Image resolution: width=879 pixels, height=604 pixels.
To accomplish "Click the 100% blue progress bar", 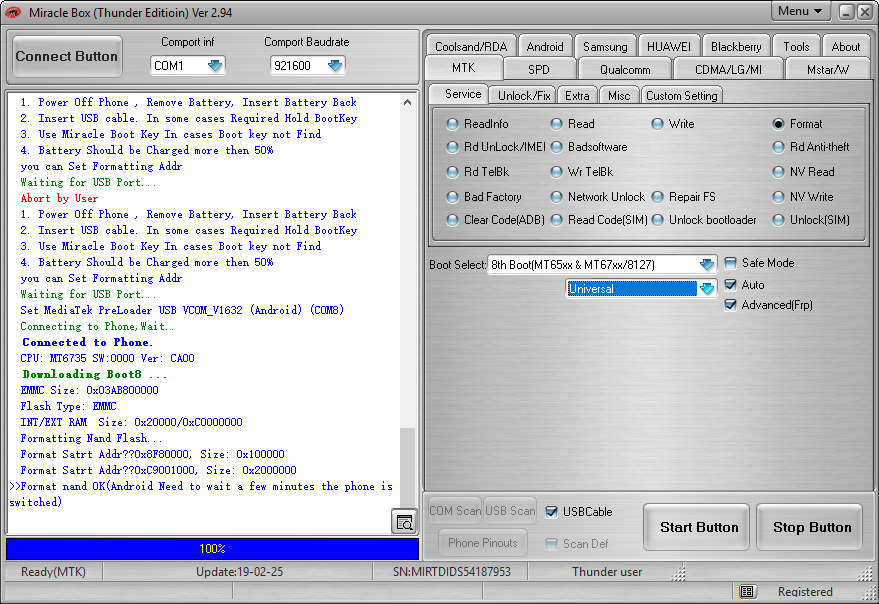I will click(212, 548).
